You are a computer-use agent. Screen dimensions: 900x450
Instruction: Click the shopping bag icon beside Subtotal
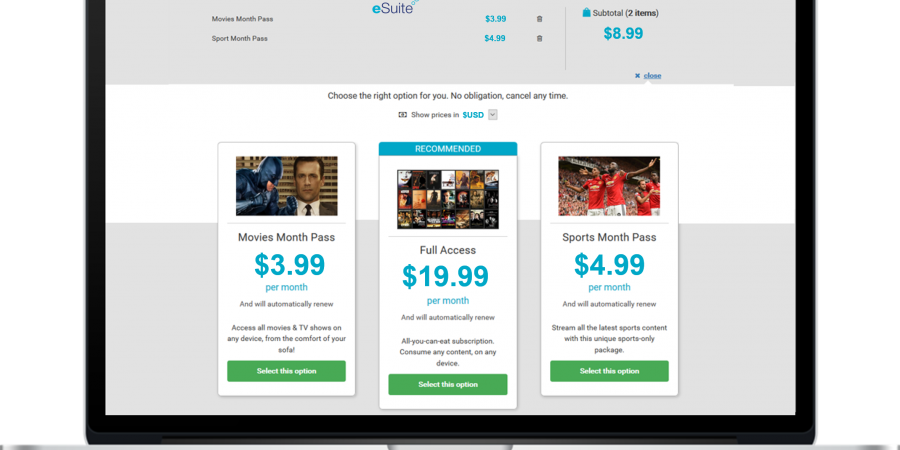[x=586, y=12]
